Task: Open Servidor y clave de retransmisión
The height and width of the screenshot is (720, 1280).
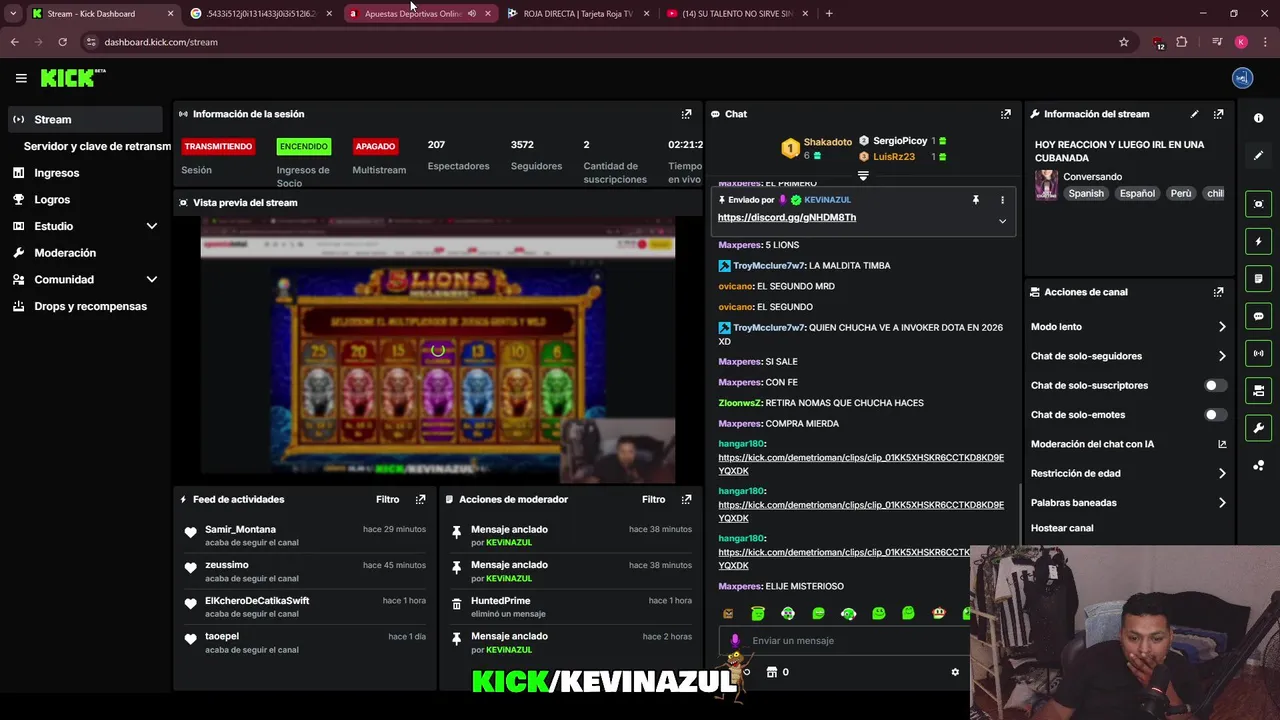Action: point(97,146)
